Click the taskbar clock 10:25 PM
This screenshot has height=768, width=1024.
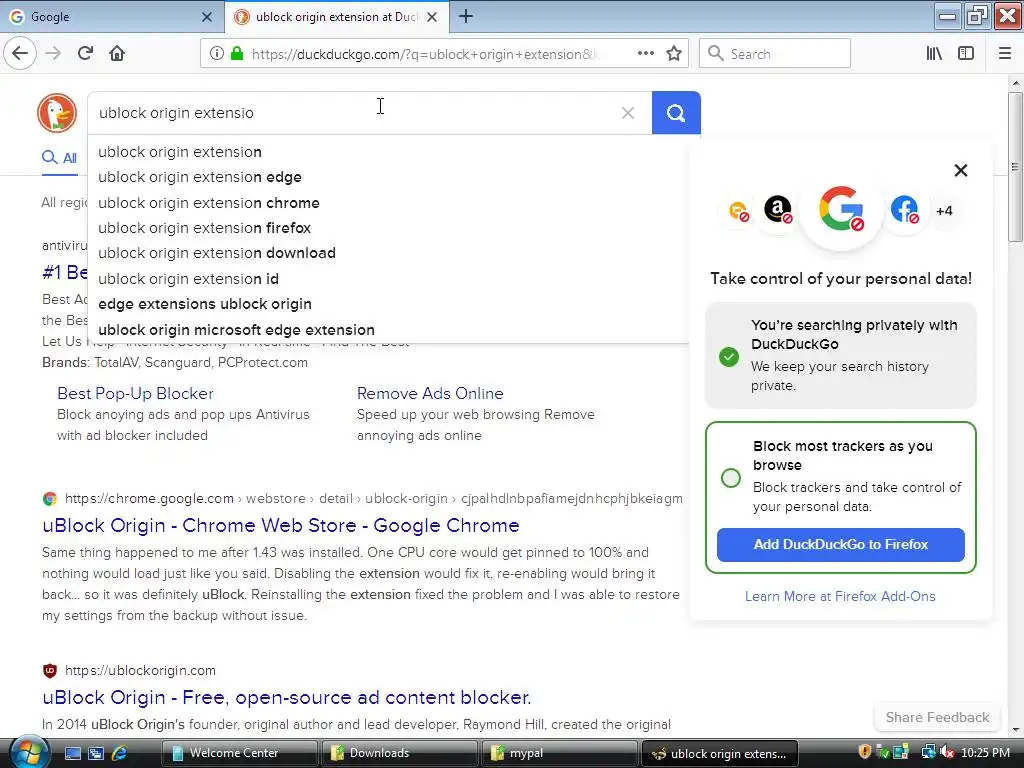click(985, 753)
